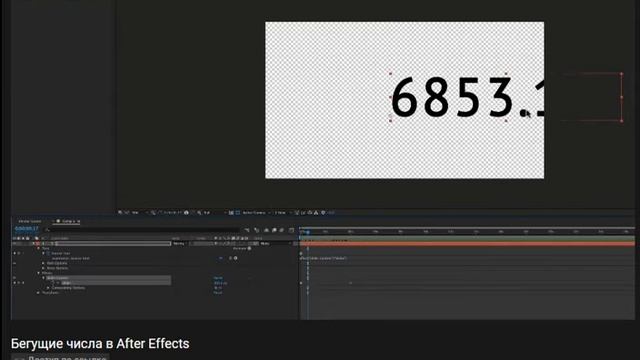Open the 1 View layout dropdown
640x360 pixels.
[282, 213]
